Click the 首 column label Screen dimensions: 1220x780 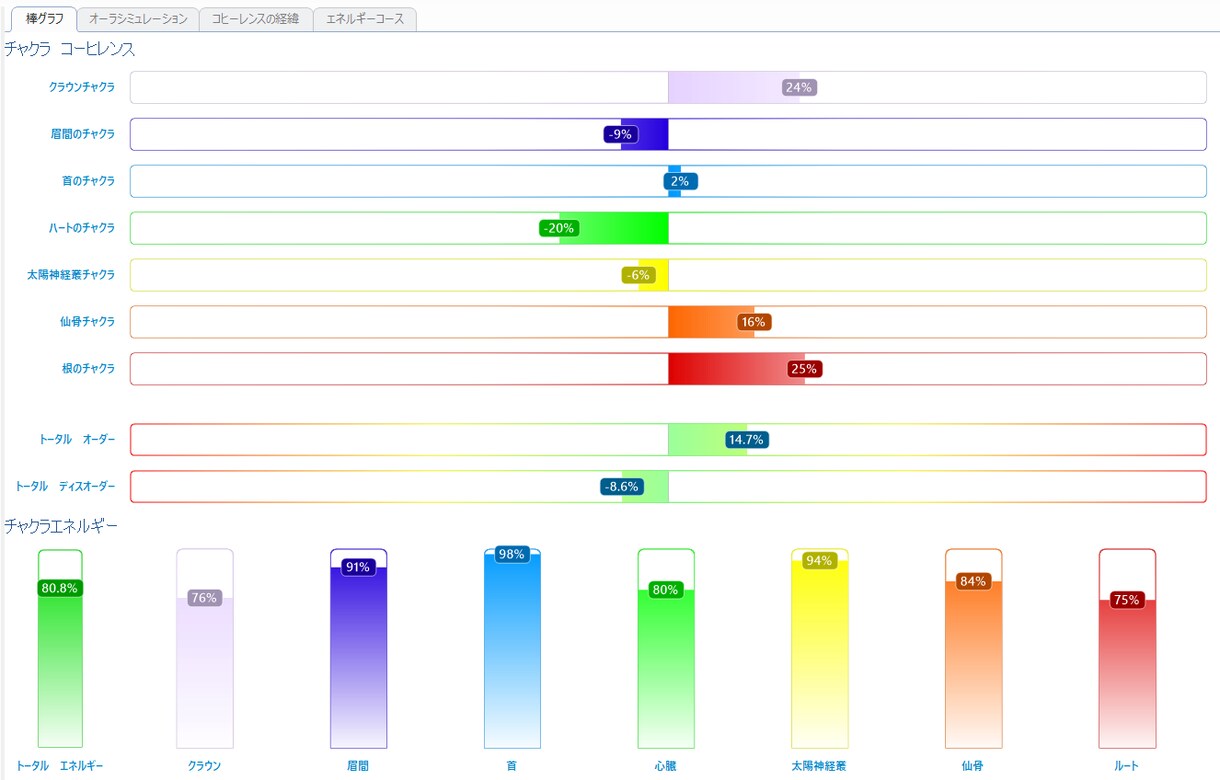[x=512, y=766]
